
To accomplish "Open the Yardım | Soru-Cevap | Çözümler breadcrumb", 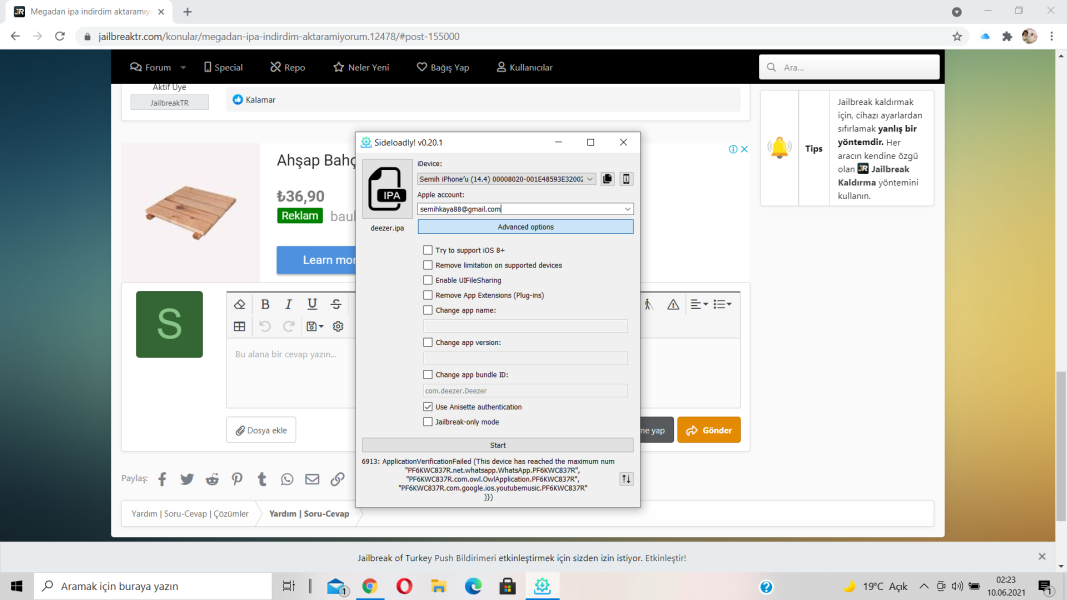I will point(190,514).
